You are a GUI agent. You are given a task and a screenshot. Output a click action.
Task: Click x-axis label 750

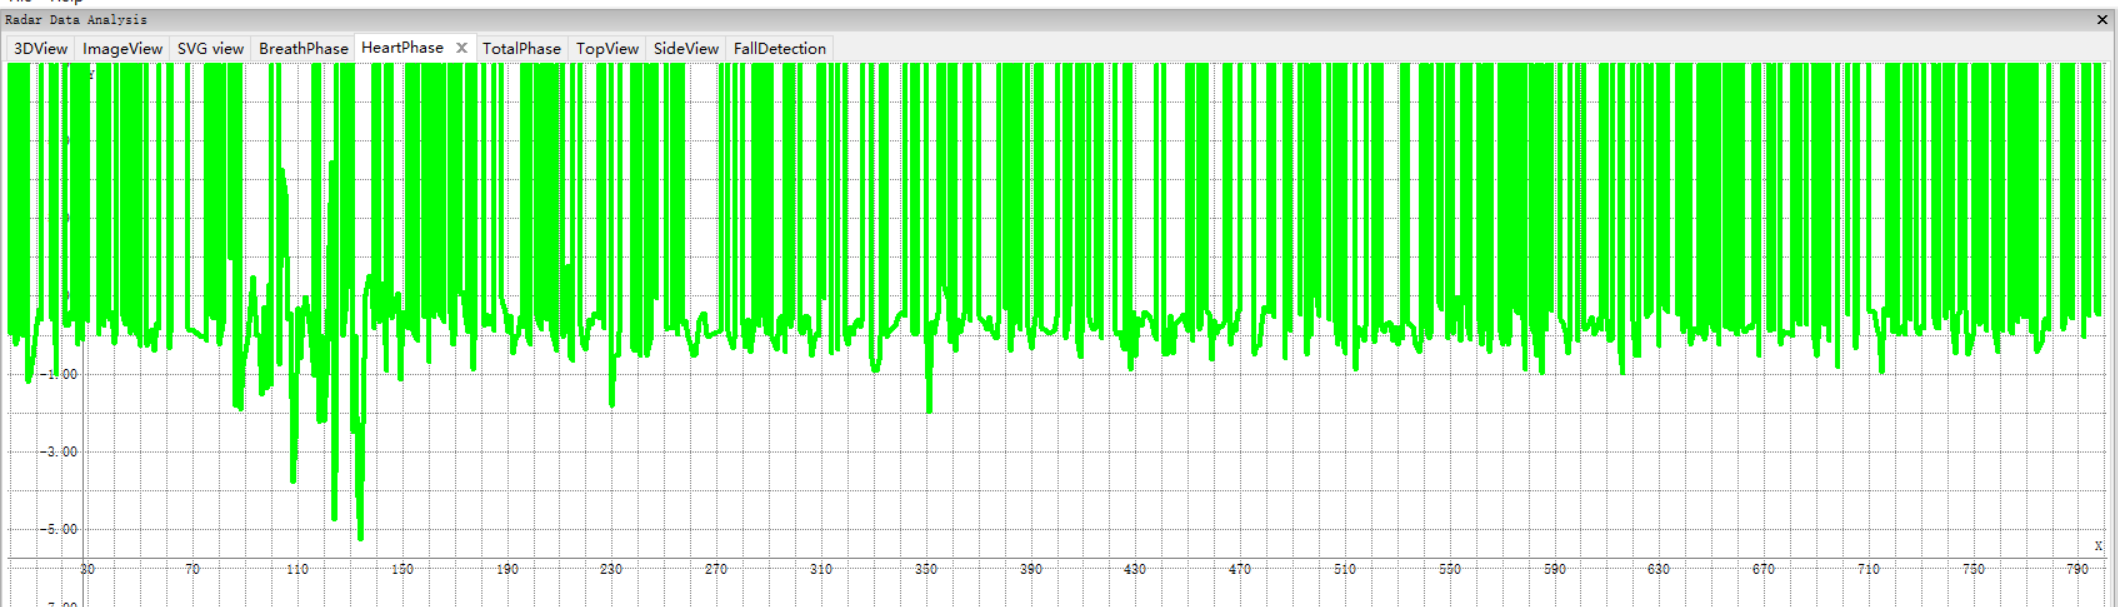click(x=1973, y=569)
